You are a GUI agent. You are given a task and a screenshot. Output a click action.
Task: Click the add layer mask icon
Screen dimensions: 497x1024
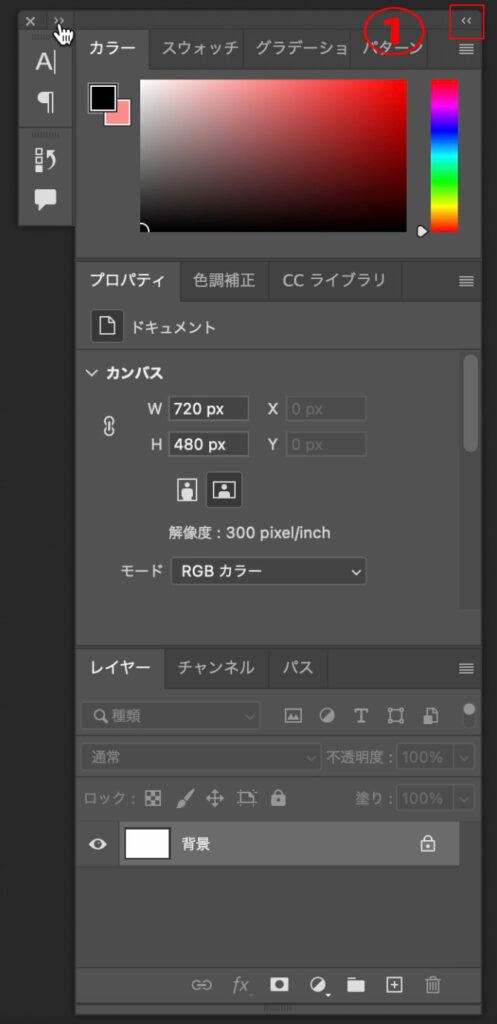tap(280, 984)
